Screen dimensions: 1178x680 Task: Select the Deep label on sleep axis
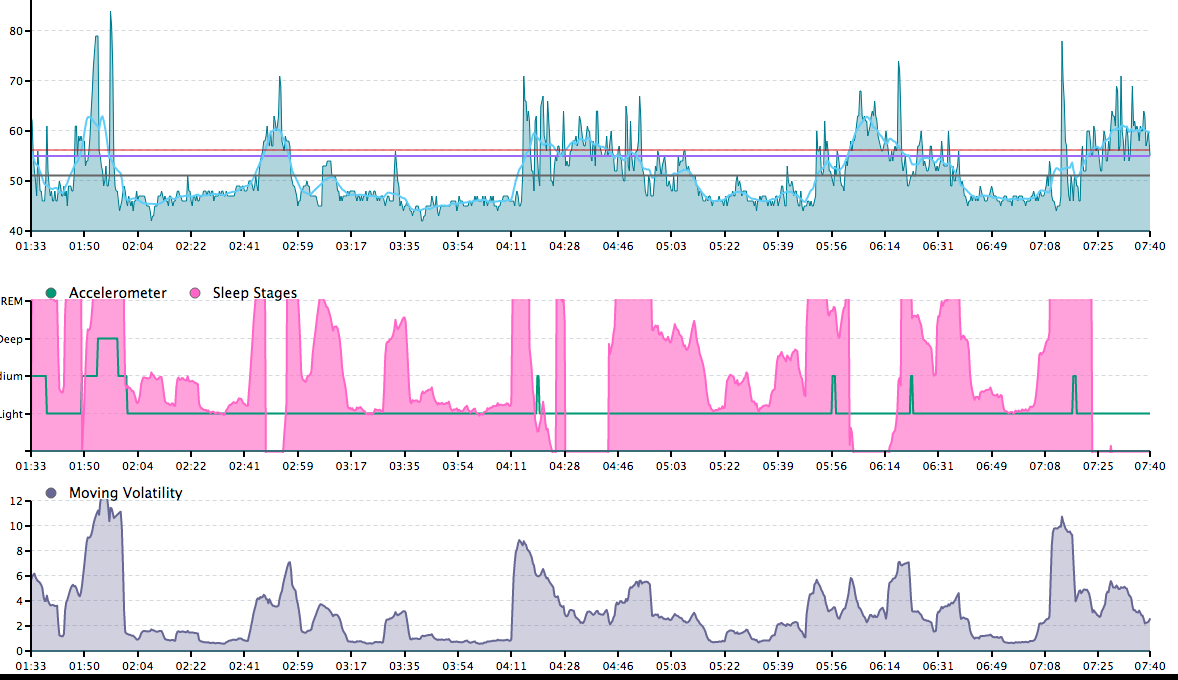point(12,339)
